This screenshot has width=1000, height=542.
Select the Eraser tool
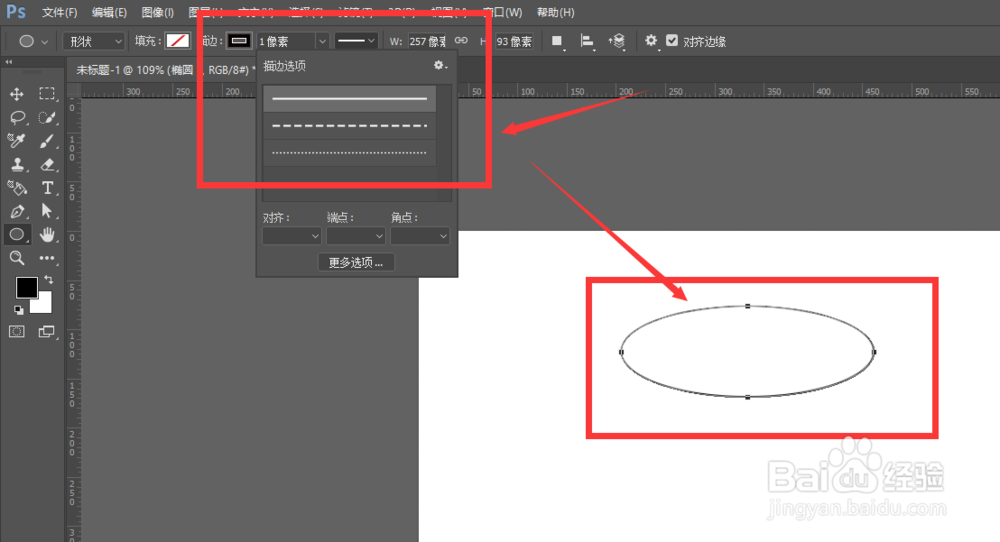click(x=47, y=165)
